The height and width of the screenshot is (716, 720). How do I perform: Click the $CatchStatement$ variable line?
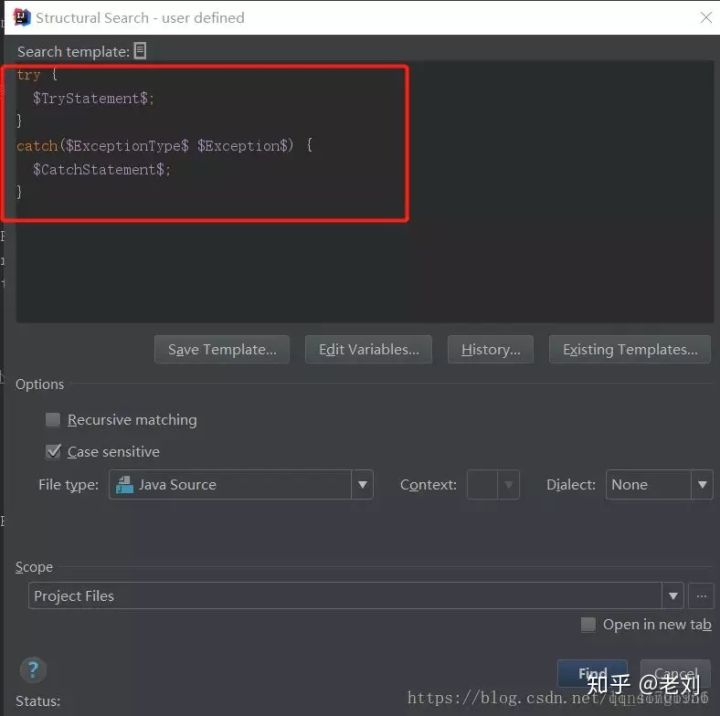point(101,169)
